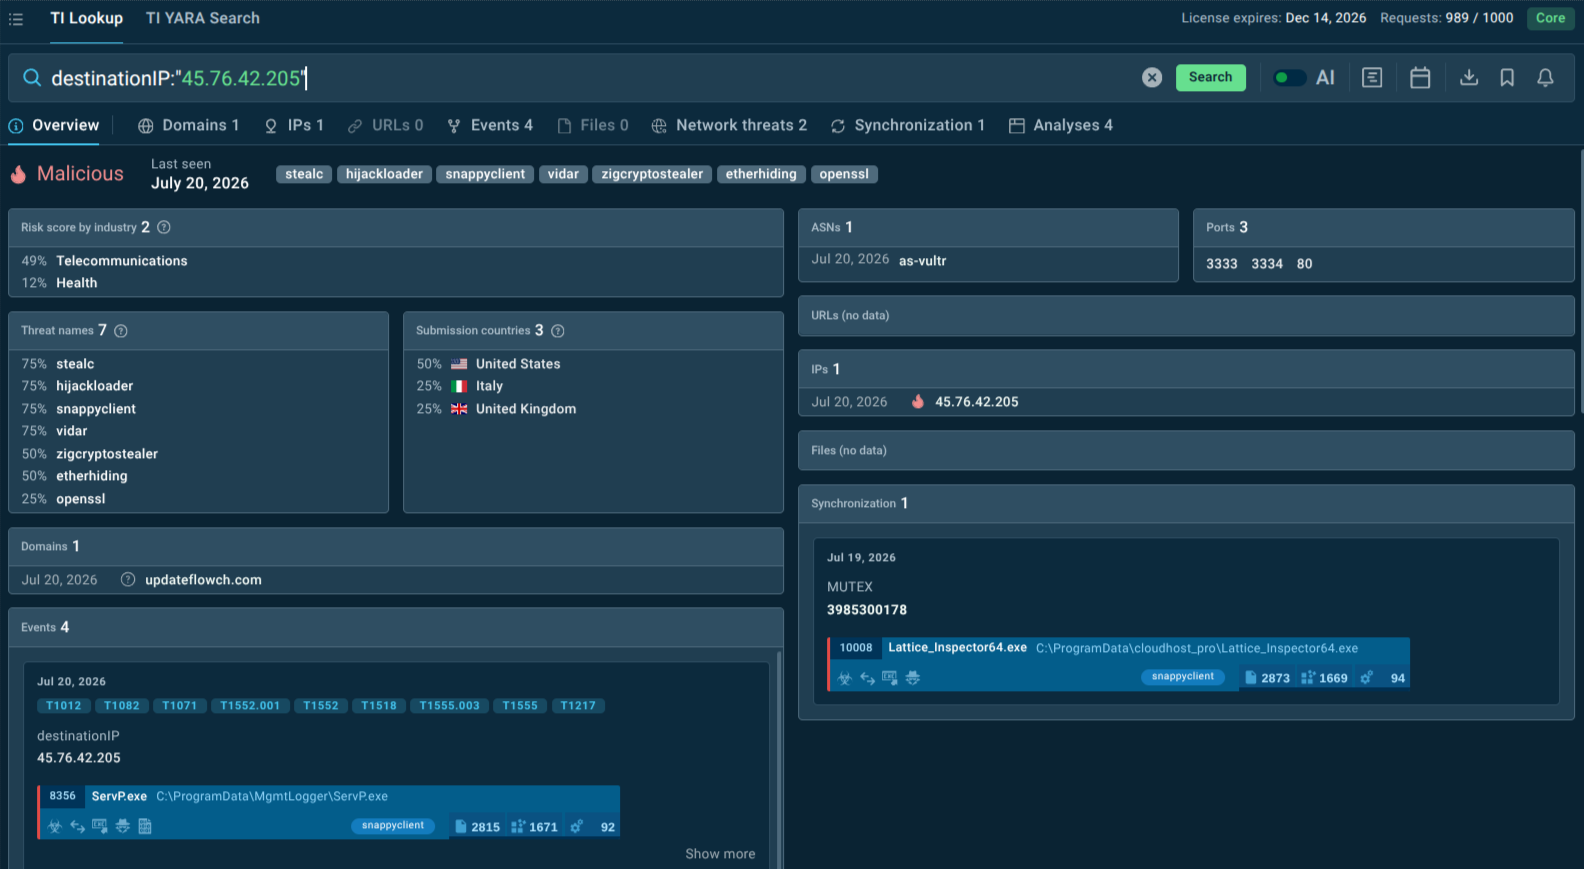Click the download results icon

(1469, 78)
